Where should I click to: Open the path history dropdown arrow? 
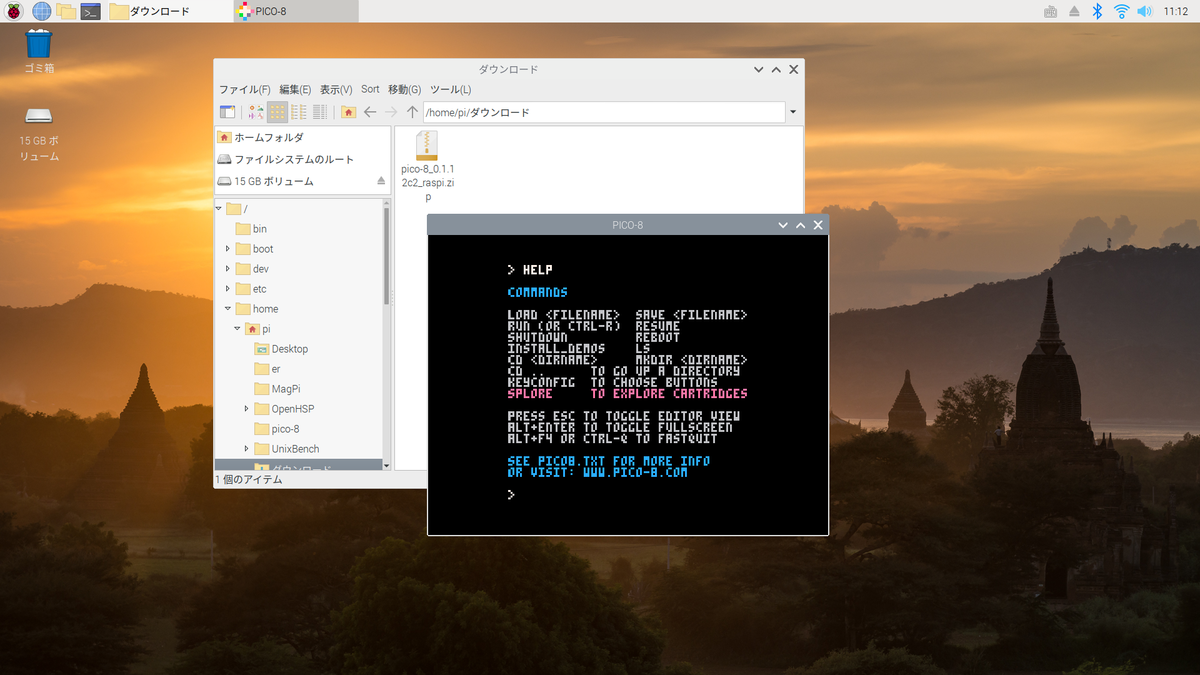click(793, 112)
